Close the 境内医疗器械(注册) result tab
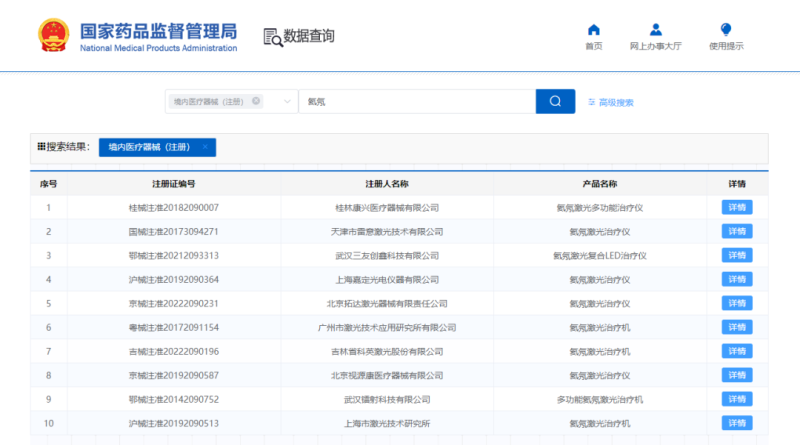Image resolution: width=800 pixels, height=445 pixels. (x=205, y=147)
